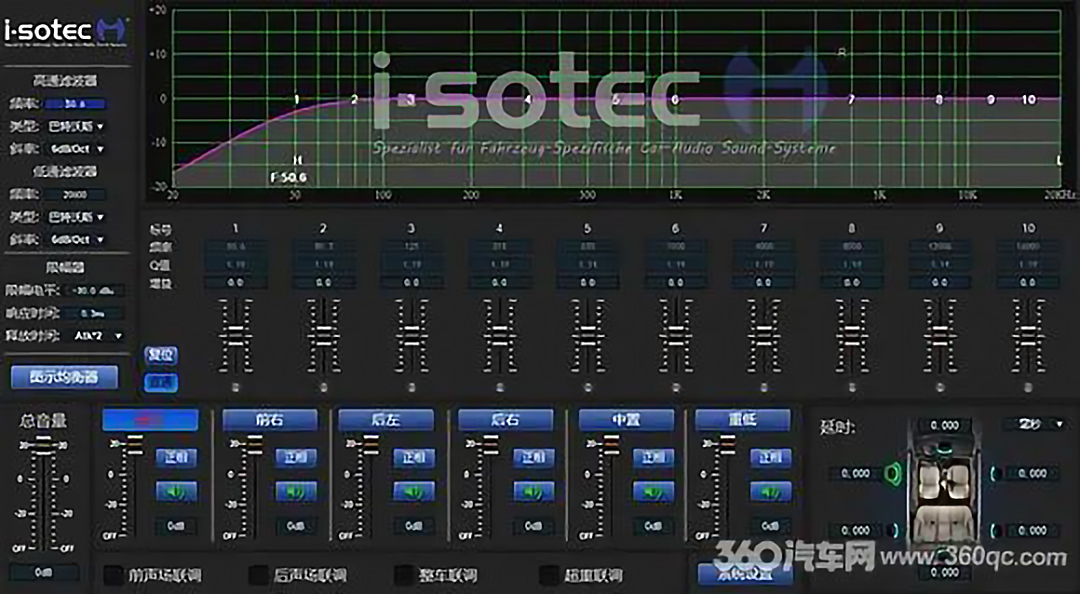Image resolution: width=1080 pixels, height=594 pixels.
Task: Open the low-pass filter 6dB/Oct slope dropdown
Action: pos(76,240)
